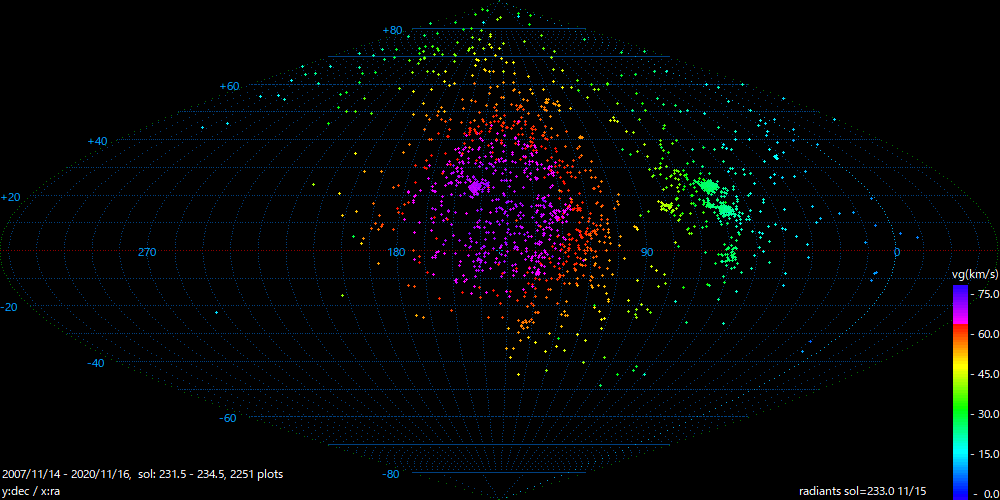Click the -80 declination label
This screenshot has width=1000, height=500.
pyautogui.click(x=391, y=474)
